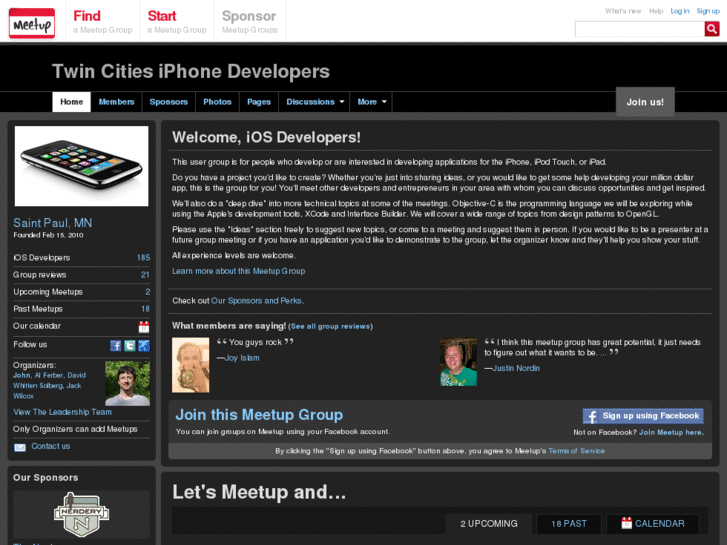727x545 pixels.
Task: Click Sign up using Facebook button
Action: pyautogui.click(x=643, y=416)
